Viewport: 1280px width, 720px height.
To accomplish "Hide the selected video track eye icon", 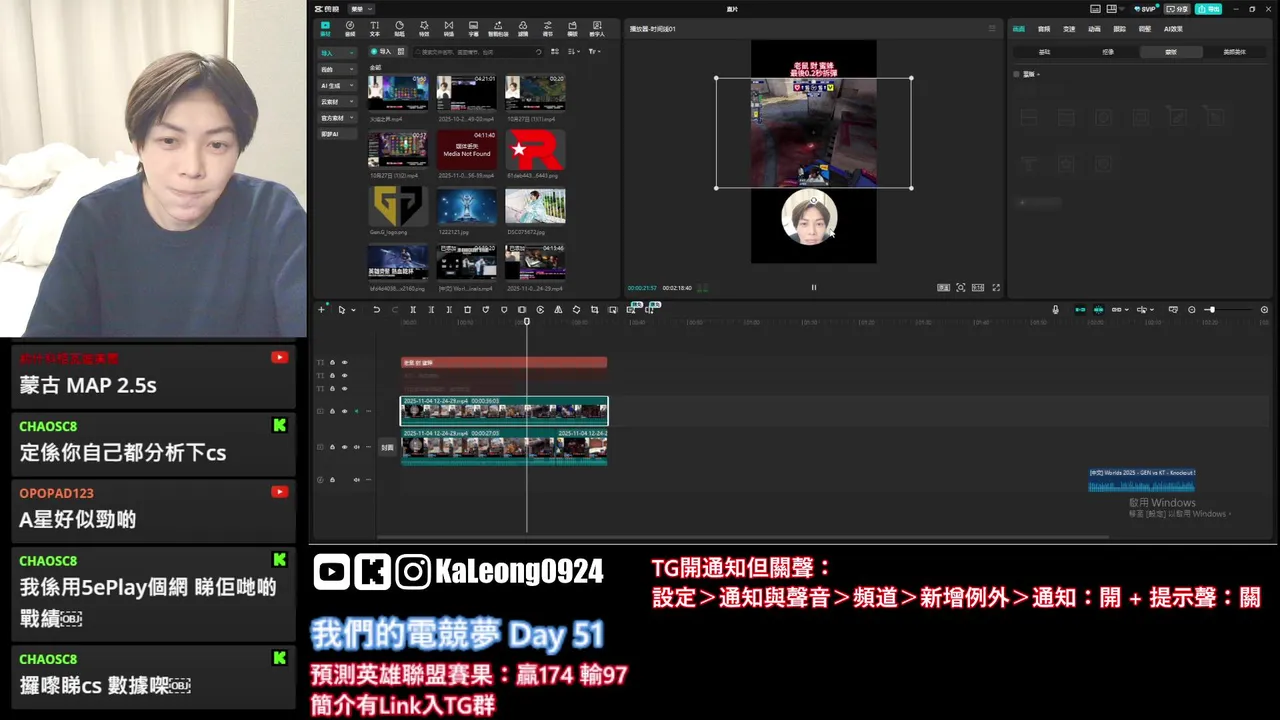I will click(x=344, y=411).
